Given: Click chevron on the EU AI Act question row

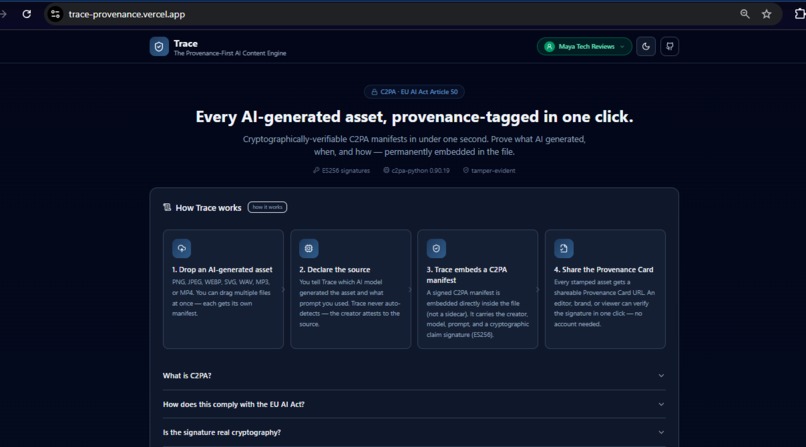Looking at the screenshot, I should 661,404.
